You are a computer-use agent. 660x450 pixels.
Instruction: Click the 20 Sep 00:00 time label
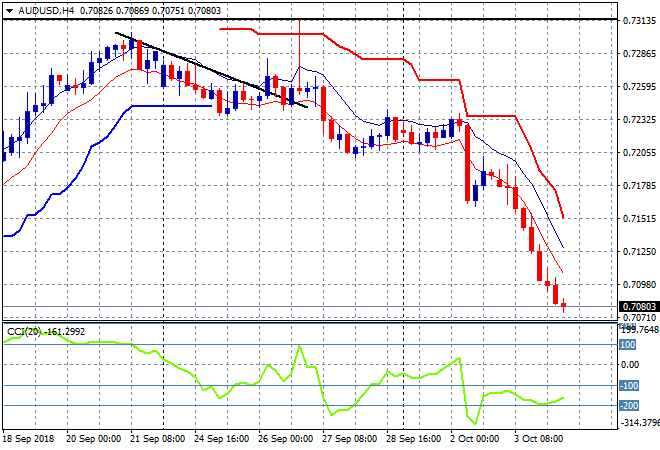(93, 439)
